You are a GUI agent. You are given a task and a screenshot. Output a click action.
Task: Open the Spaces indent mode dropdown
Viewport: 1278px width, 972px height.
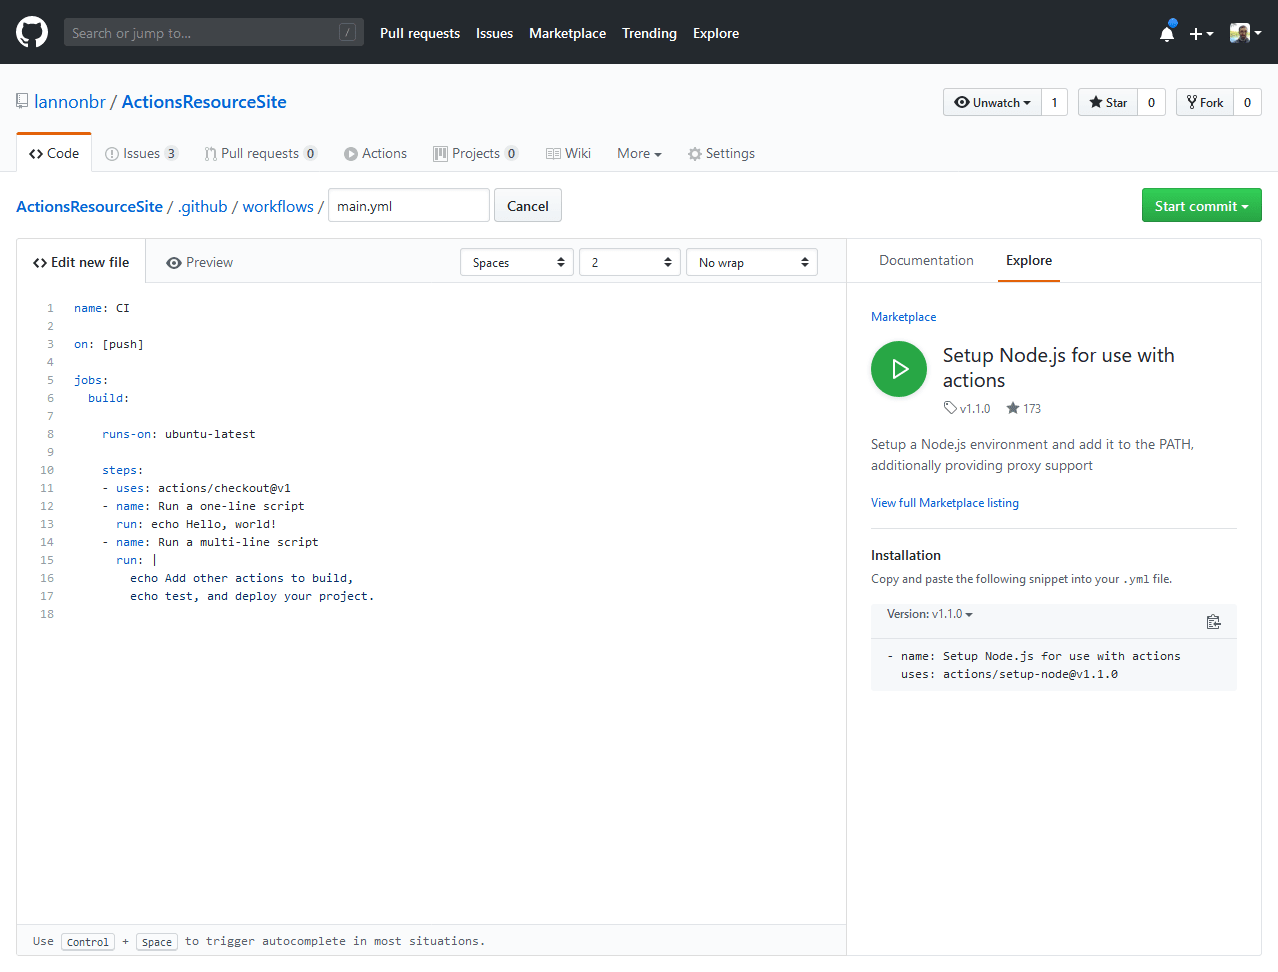pos(517,262)
